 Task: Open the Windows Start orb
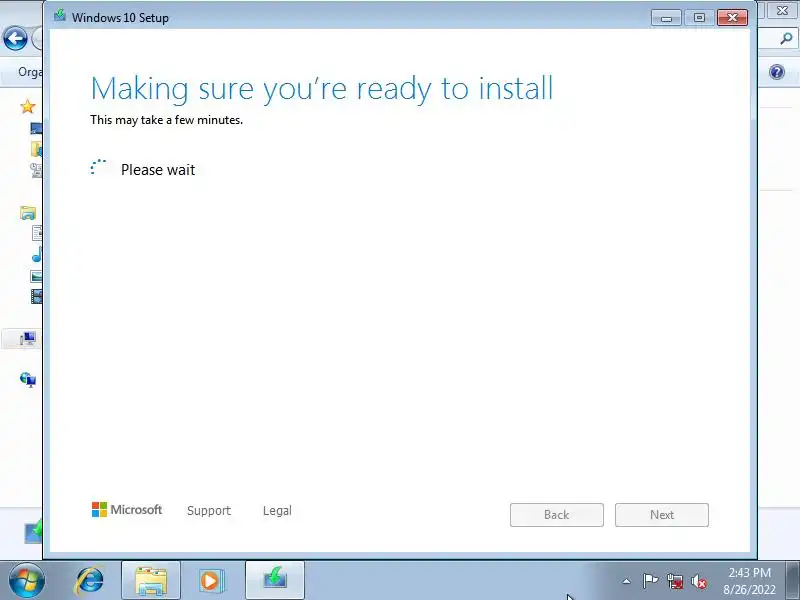27,581
